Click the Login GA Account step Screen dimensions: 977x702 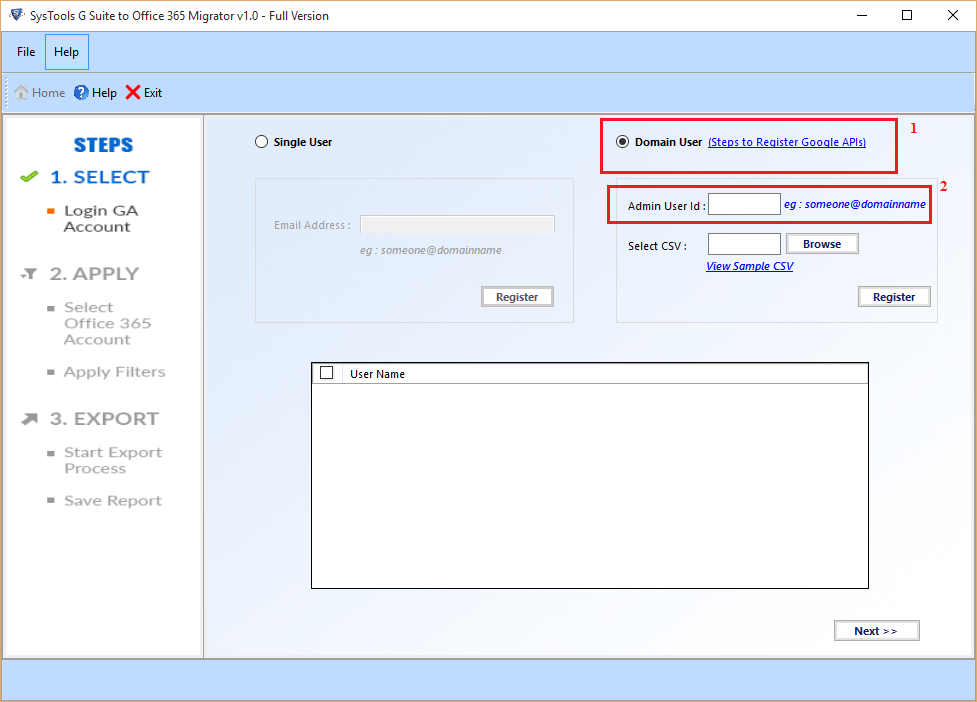coord(101,219)
